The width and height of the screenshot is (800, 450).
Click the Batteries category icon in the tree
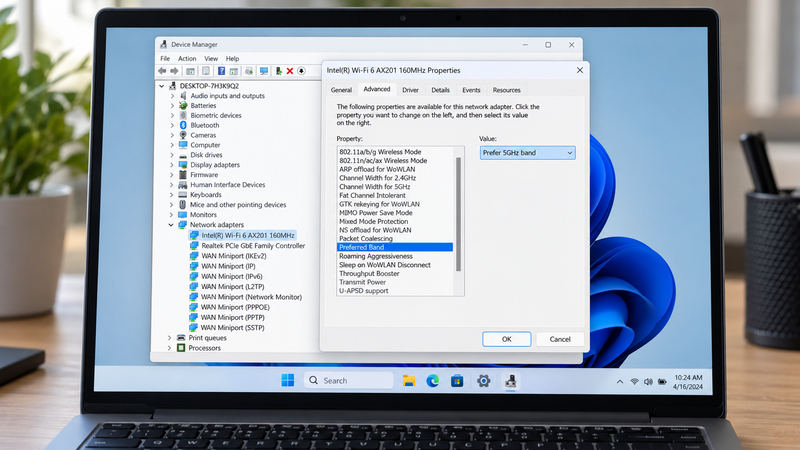[x=183, y=106]
